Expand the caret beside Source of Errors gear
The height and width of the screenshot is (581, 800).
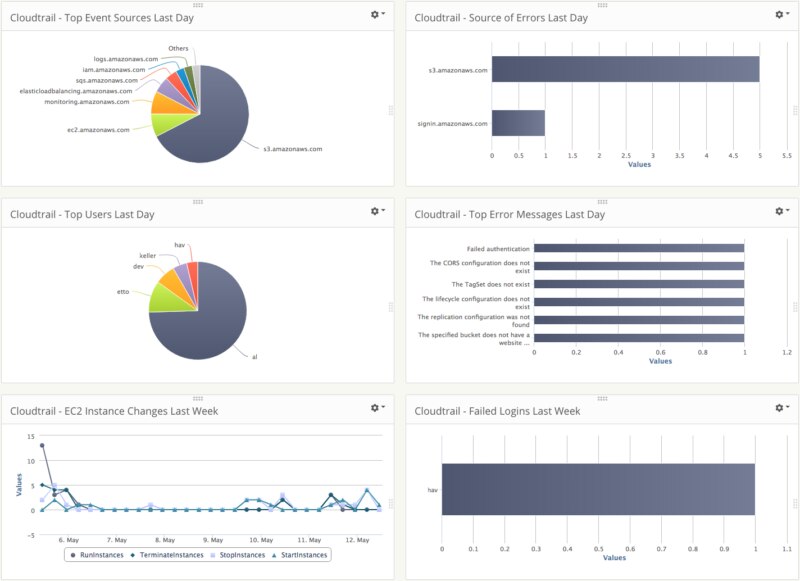click(788, 15)
